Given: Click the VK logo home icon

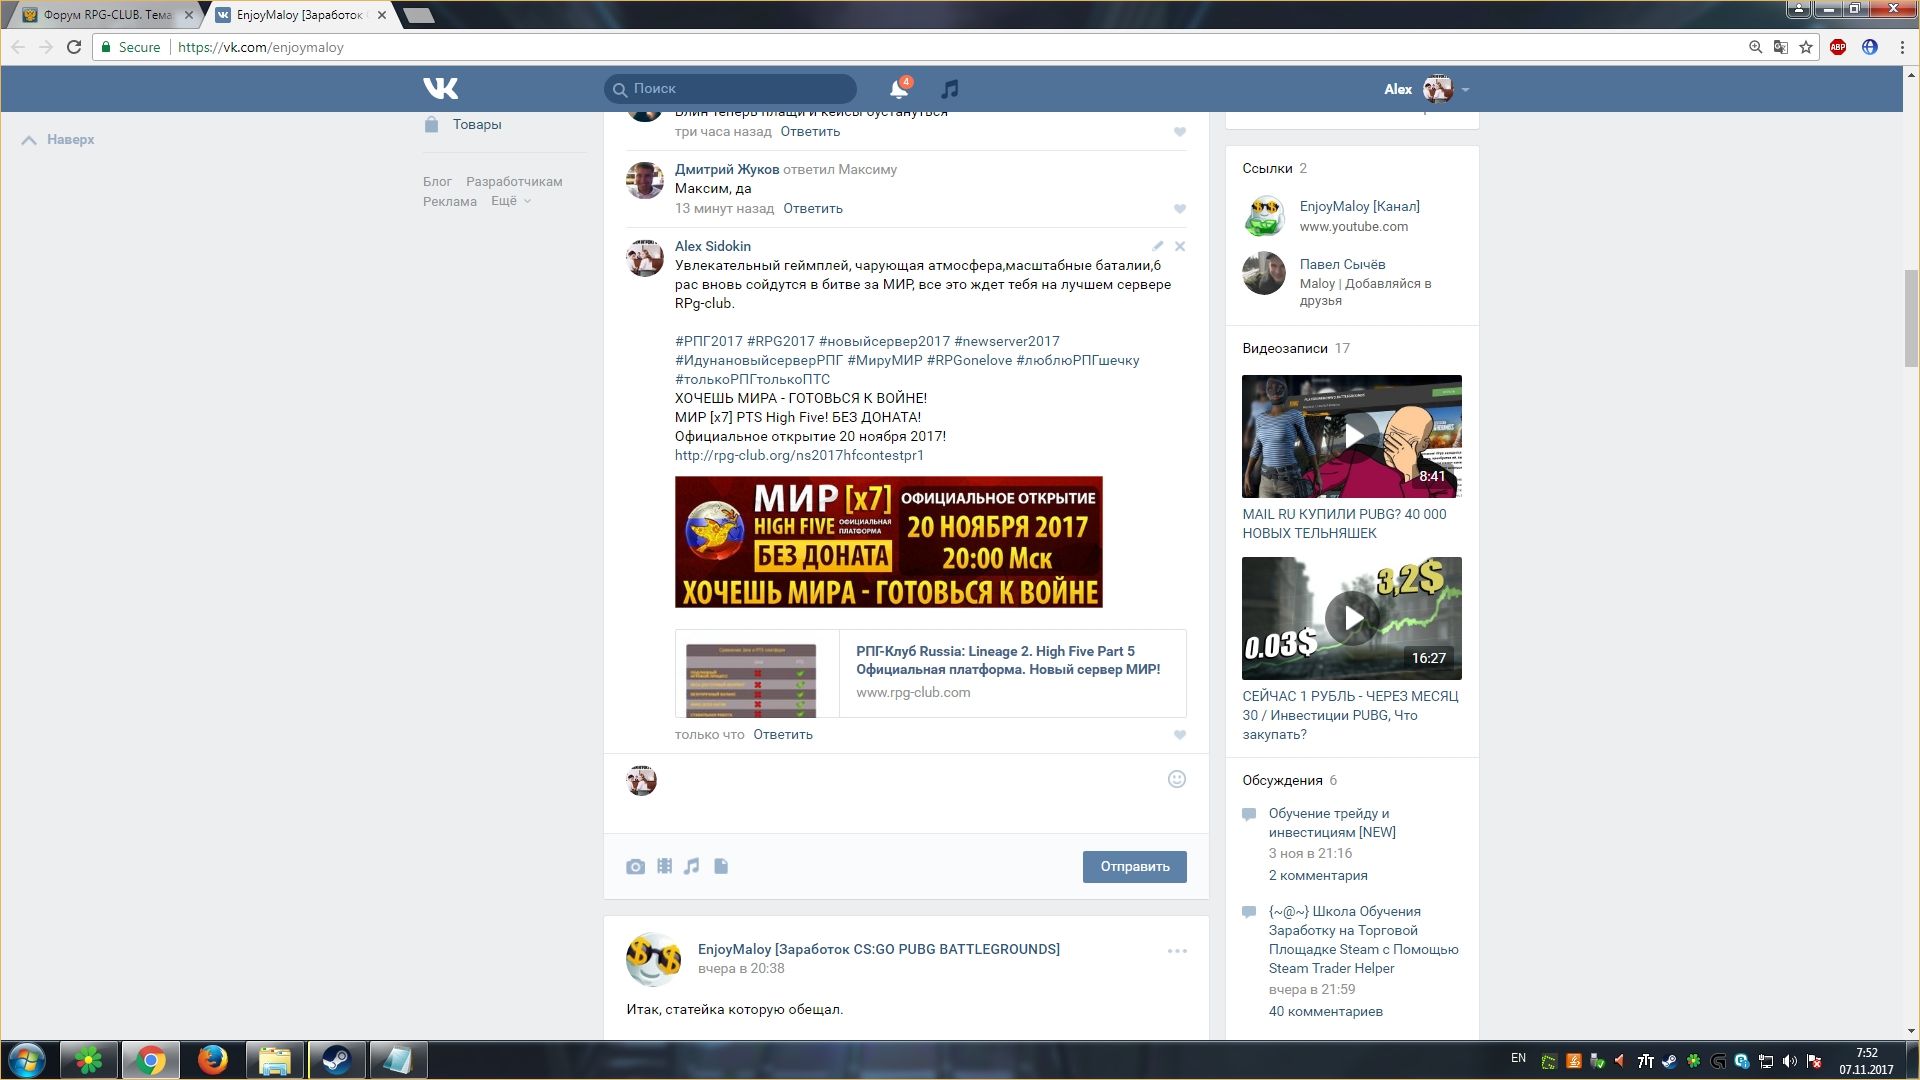Looking at the screenshot, I should pos(440,89).
